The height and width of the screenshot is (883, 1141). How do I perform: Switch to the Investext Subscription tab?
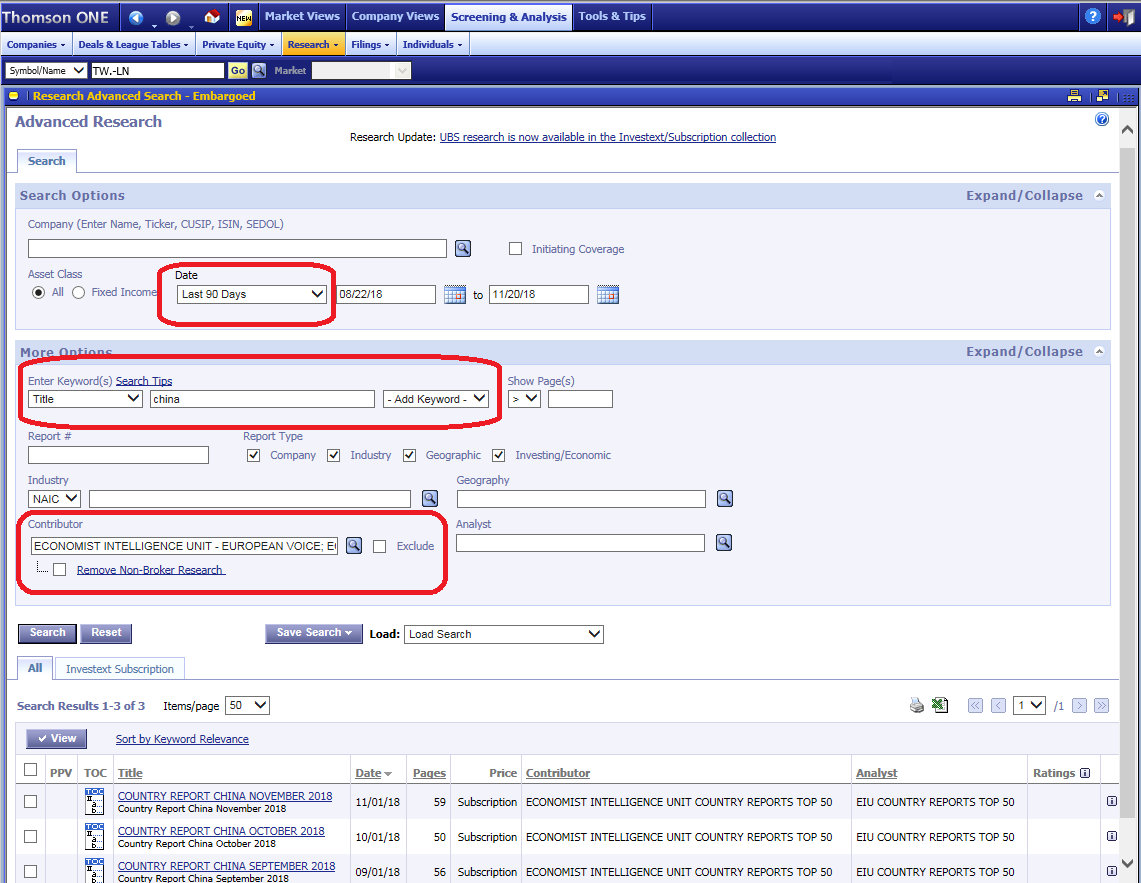(x=120, y=669)
